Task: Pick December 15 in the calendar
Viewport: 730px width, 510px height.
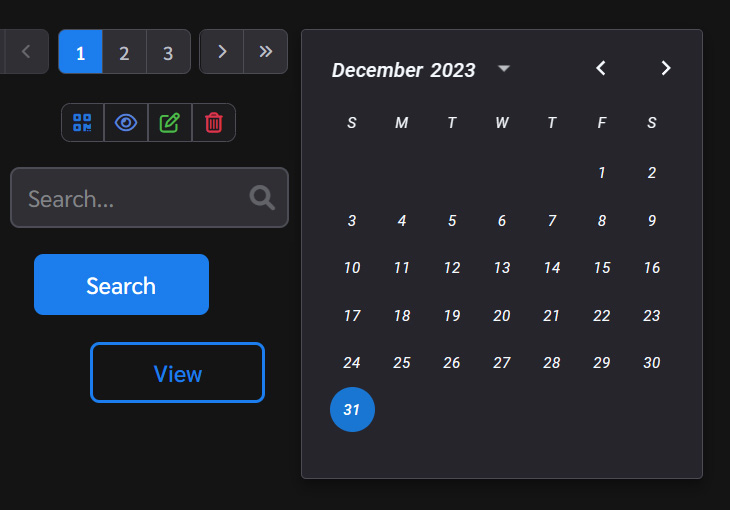Action: pyautogui.click(x=602, y=268)
